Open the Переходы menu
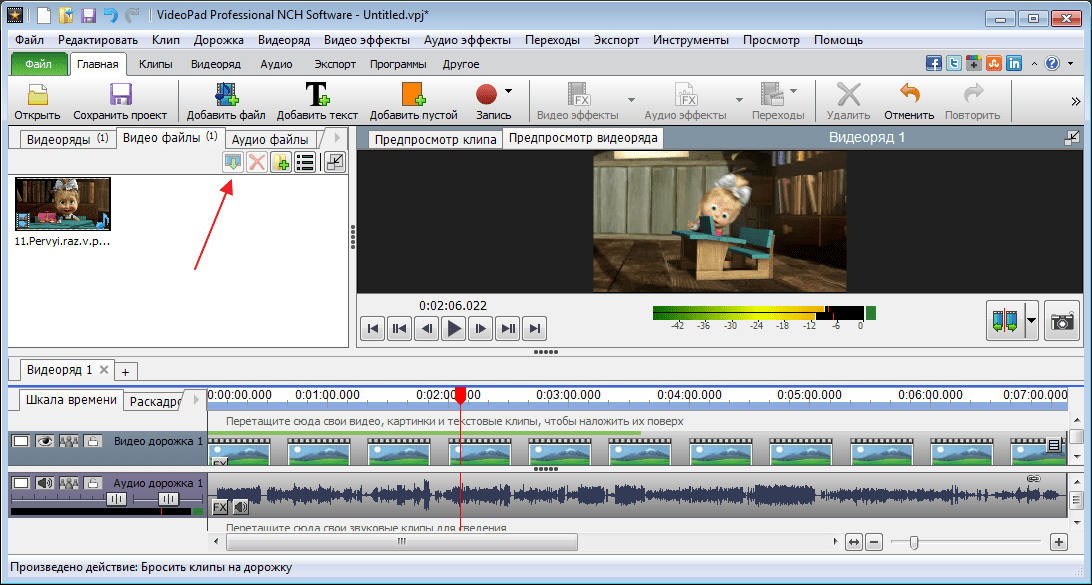Image resolution: width=1092 pixels, height=585 pixels. 552,40
